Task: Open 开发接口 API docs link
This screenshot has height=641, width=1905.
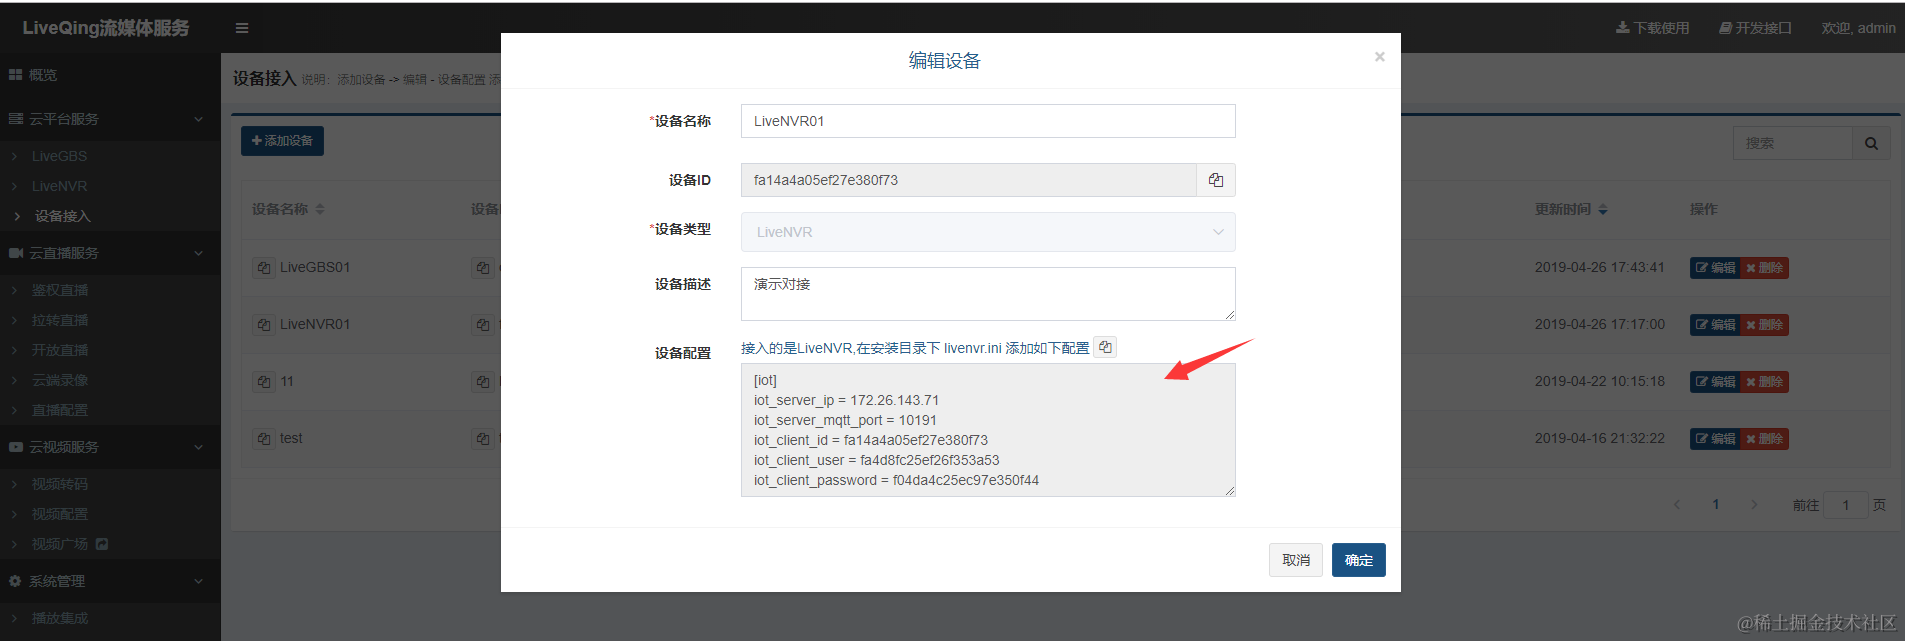Action: point(1756,28)
